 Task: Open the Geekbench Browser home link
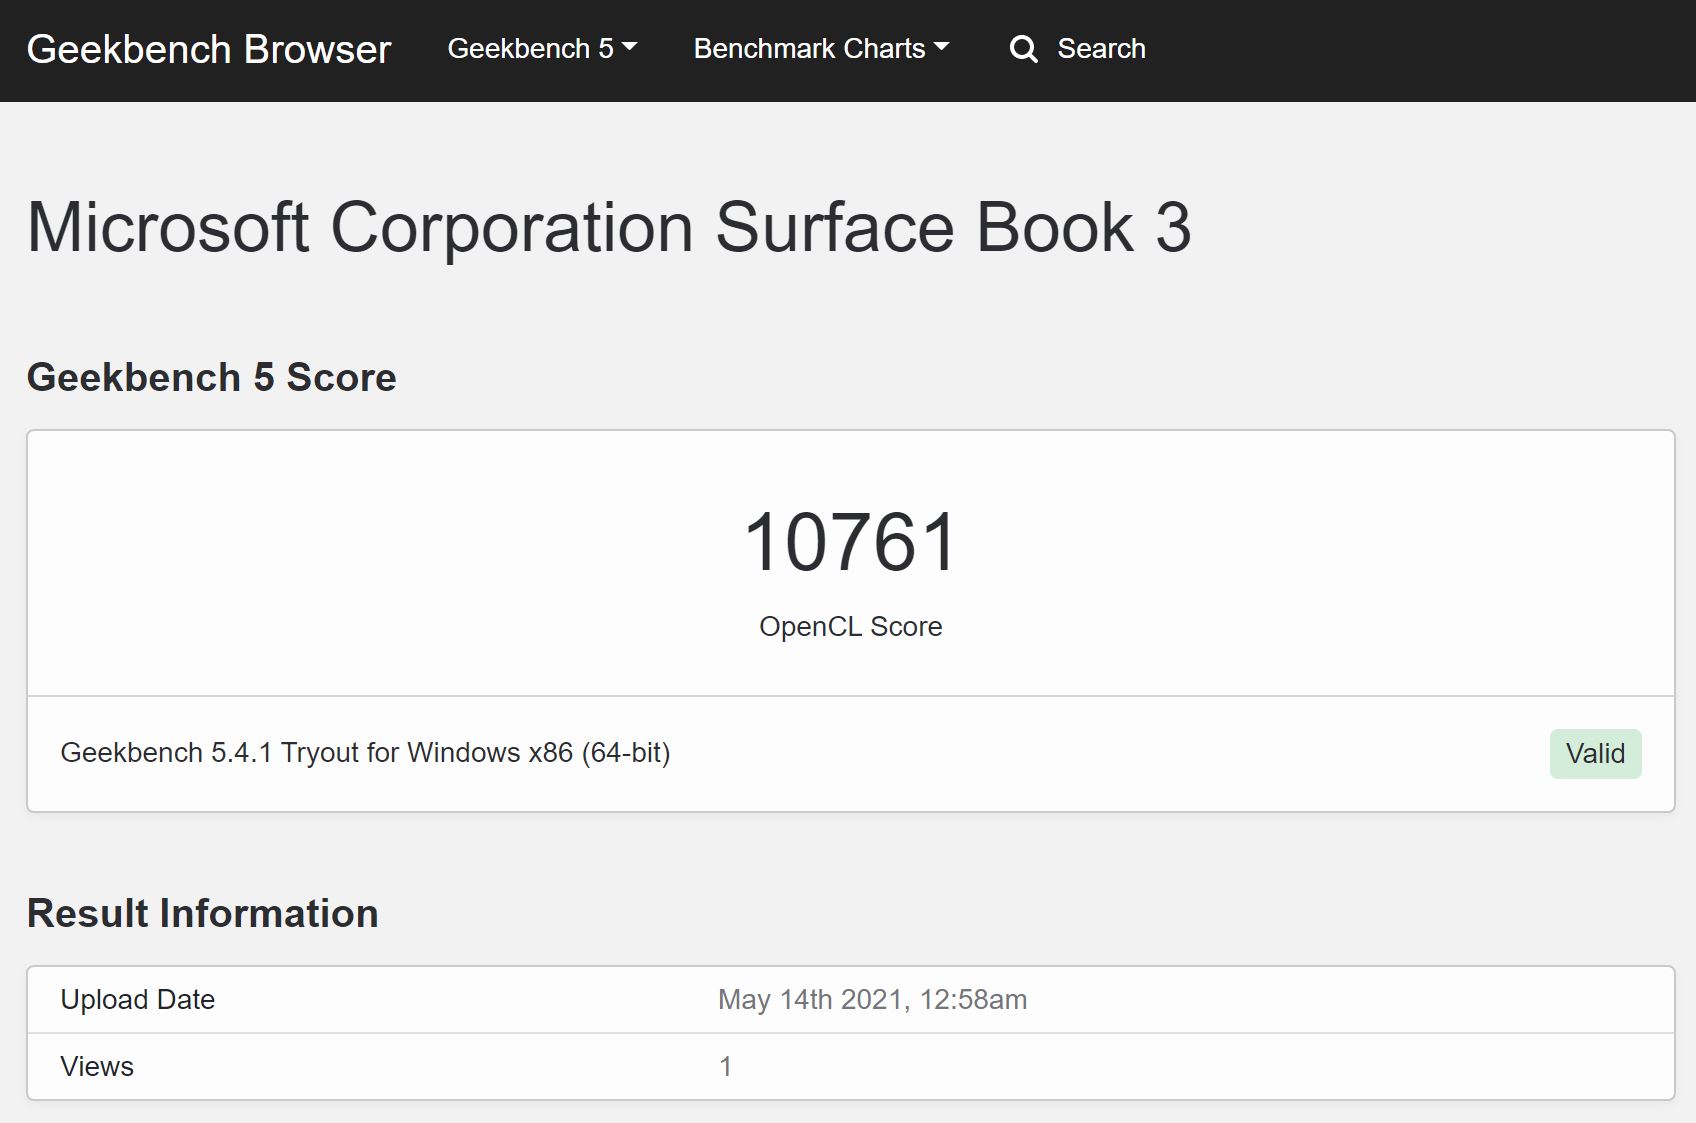click(x=208, y=49)
